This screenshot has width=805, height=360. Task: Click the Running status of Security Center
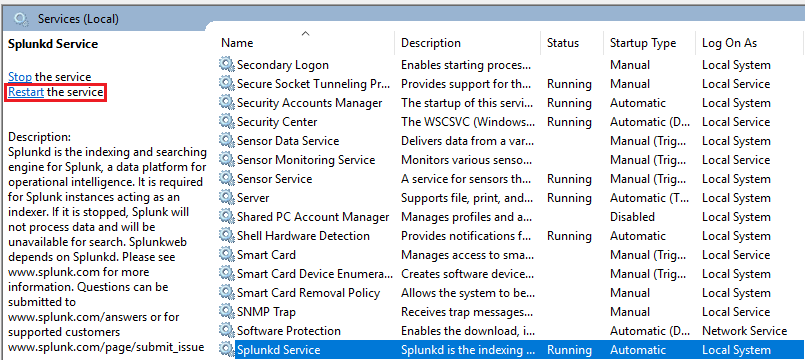click(569, 122)
